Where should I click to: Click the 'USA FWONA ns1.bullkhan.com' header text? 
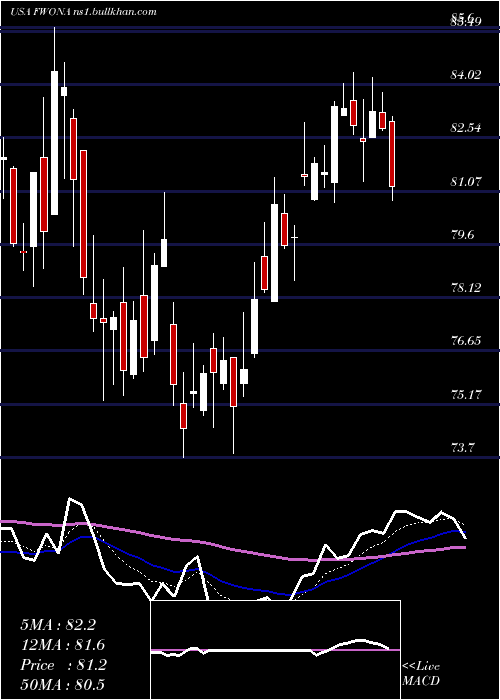tap(83, 12)
